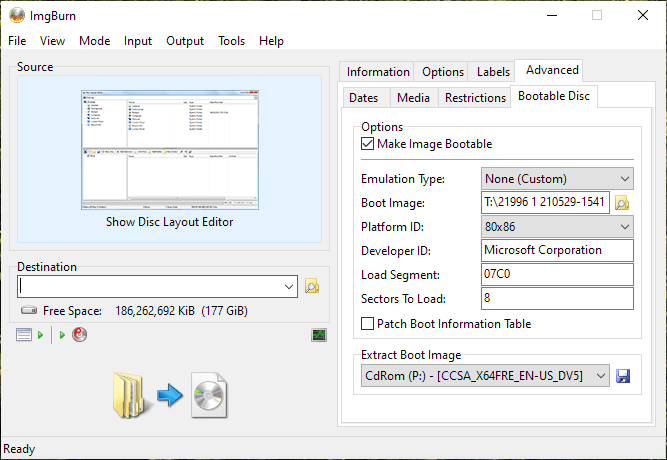Enable Patch Boot Information Table
The height and width of the screenshot is (460, 667).
coord(368,324)
